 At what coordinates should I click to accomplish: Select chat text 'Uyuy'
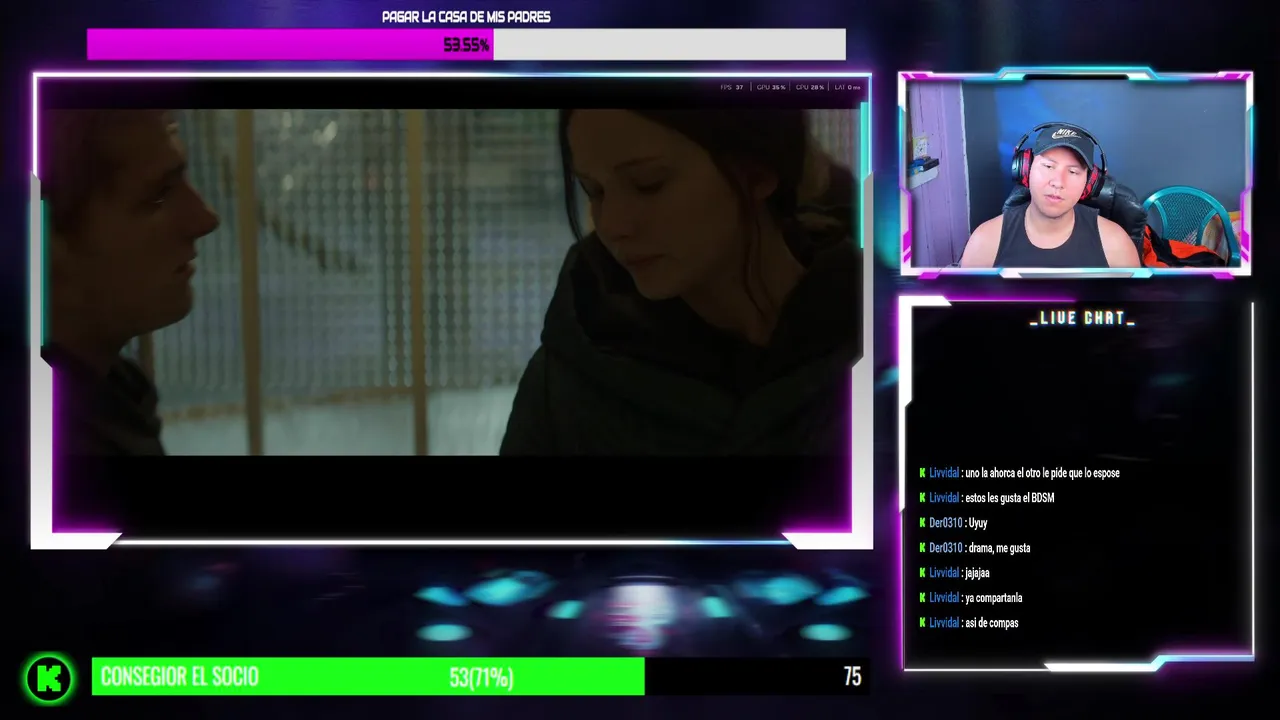click(x=978, y=523)
